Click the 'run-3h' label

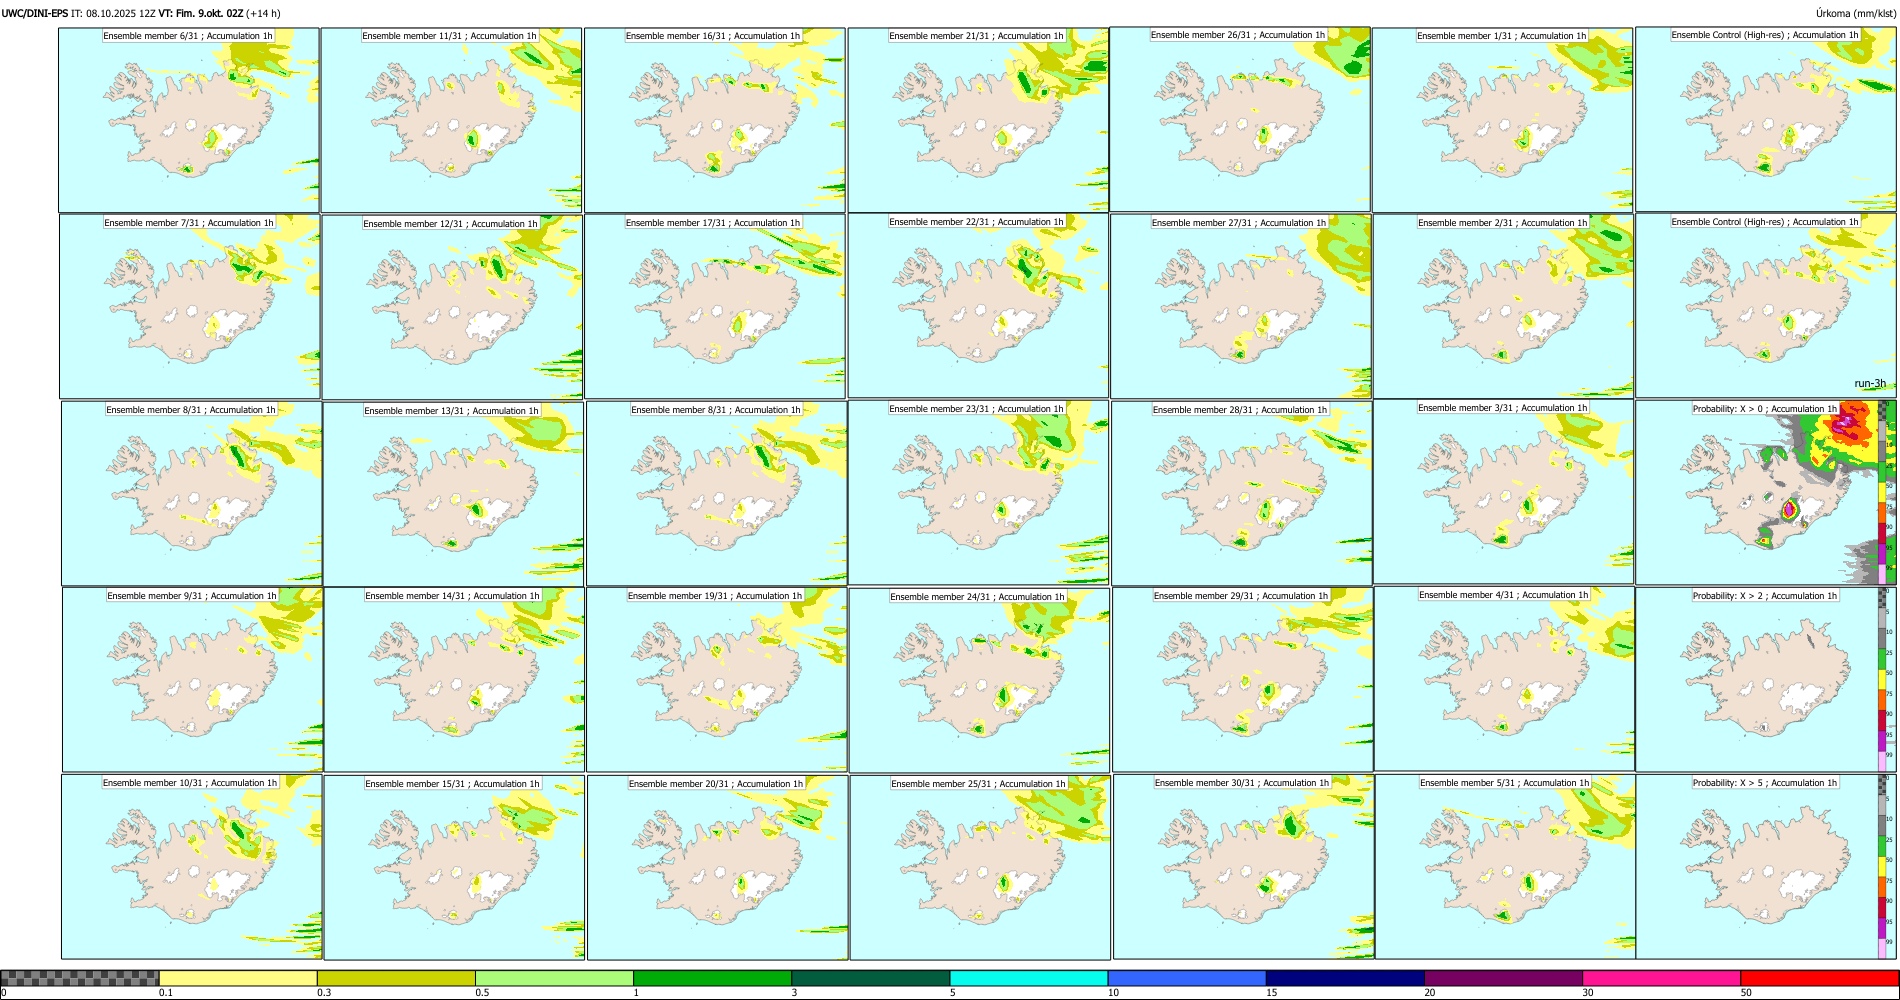click(1870, 384)
